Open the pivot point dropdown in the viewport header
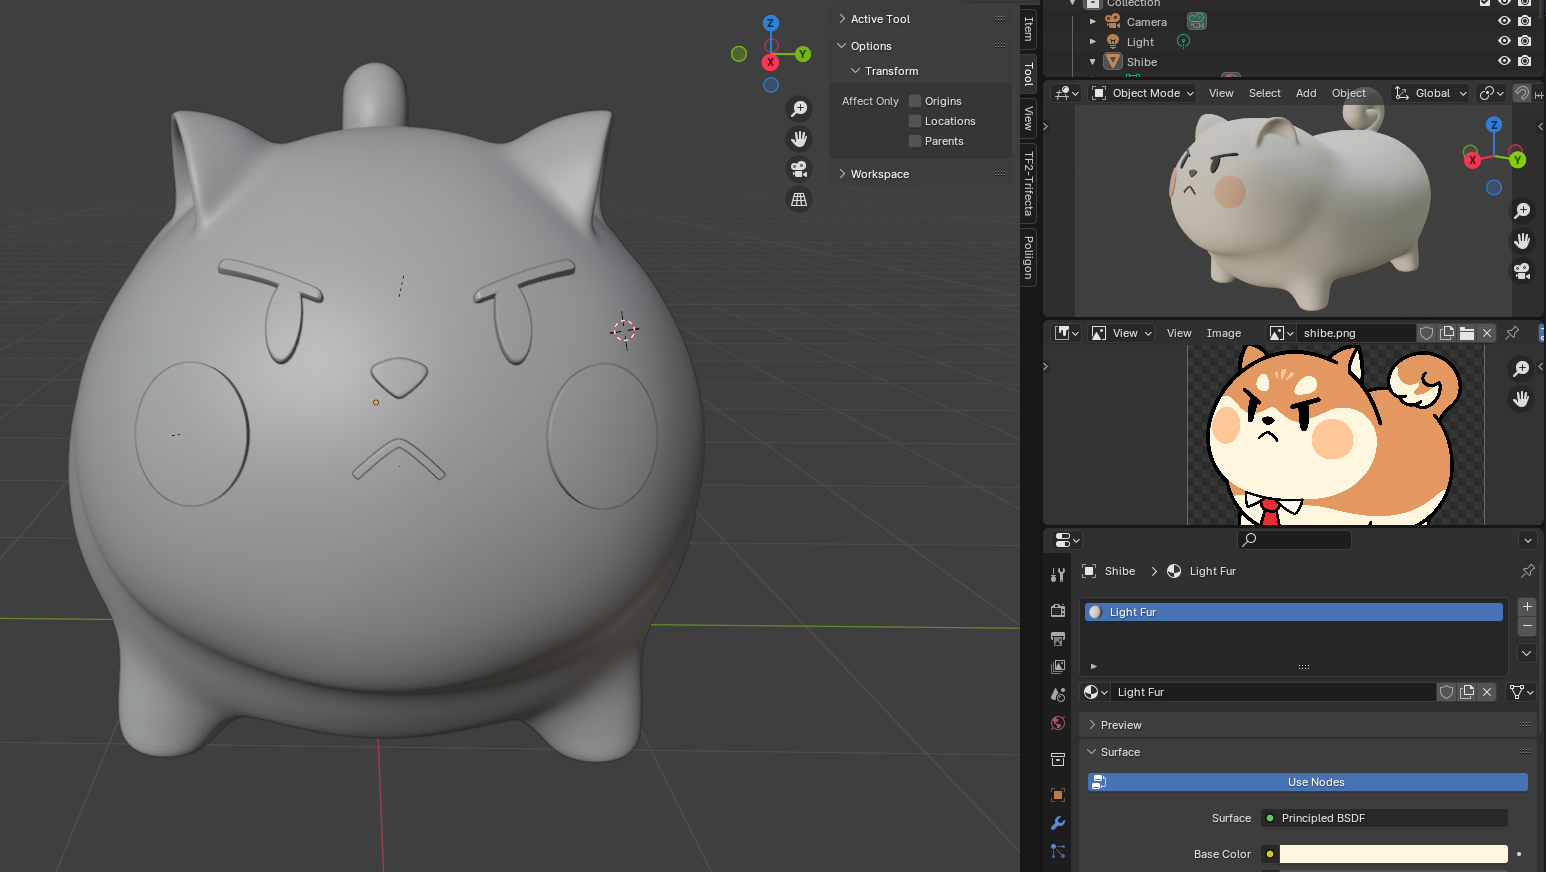Viewport: 1546px width, 872px height. click(1492, 93)
